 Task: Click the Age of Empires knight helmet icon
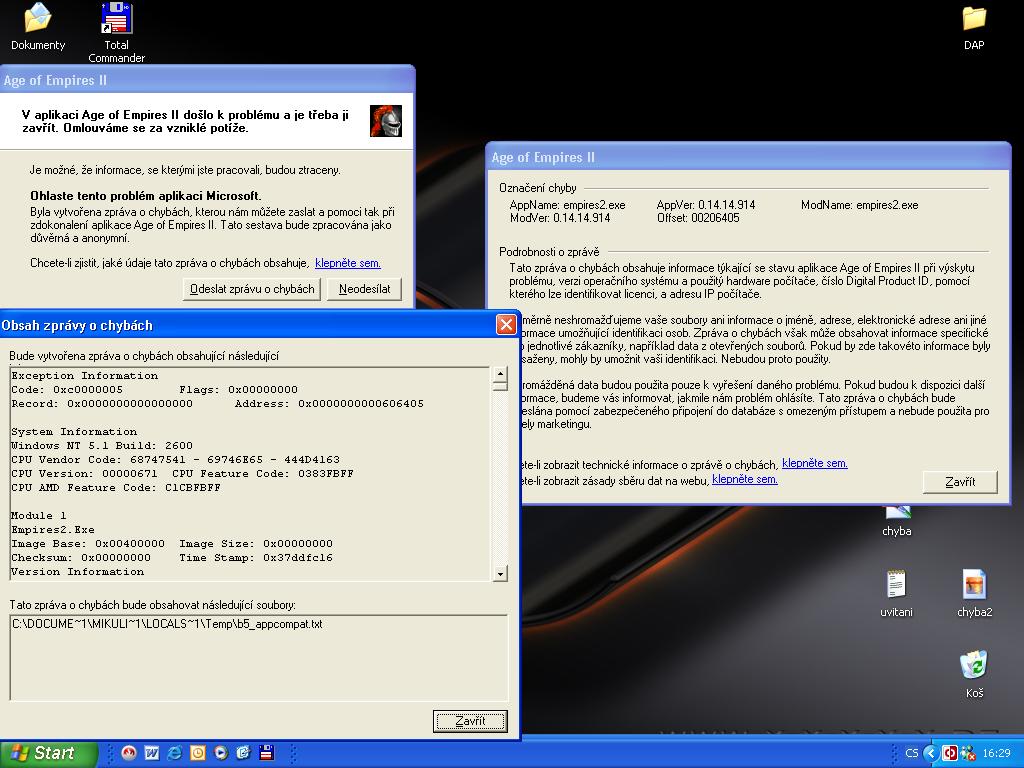pyautogui.click(x=385, y=121)
